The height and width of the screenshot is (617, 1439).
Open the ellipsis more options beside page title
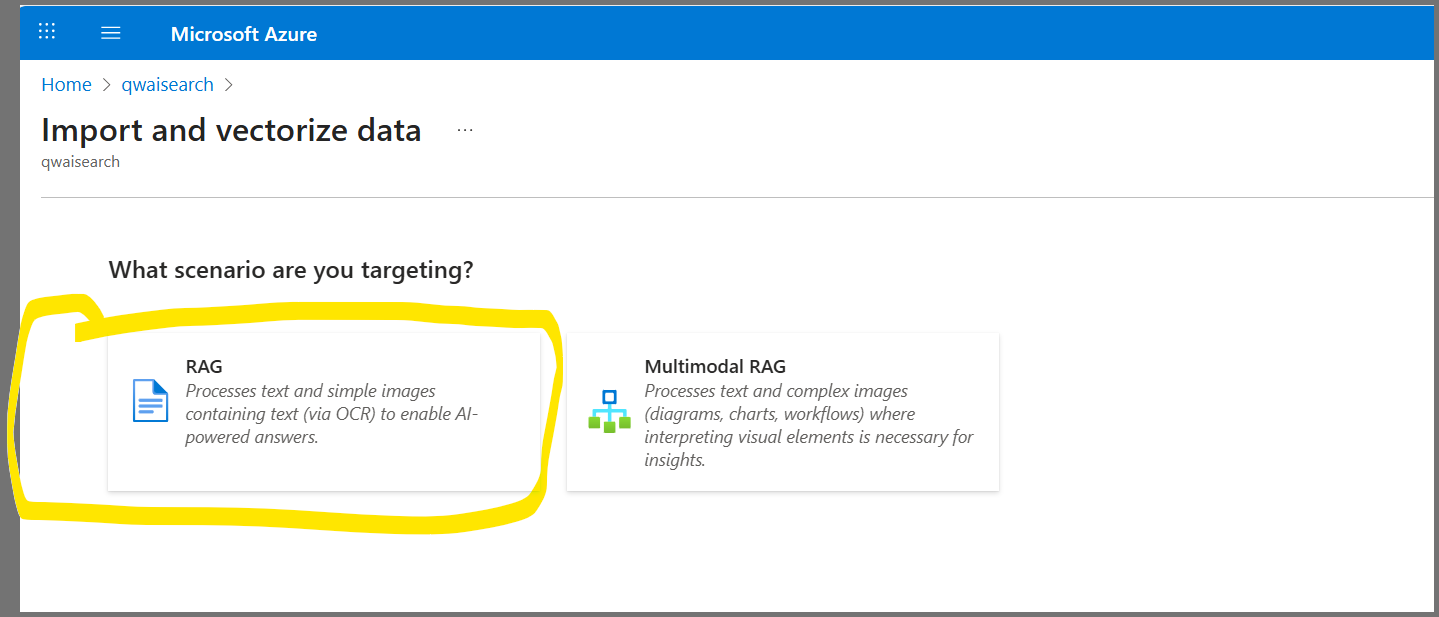coord(465,131)
